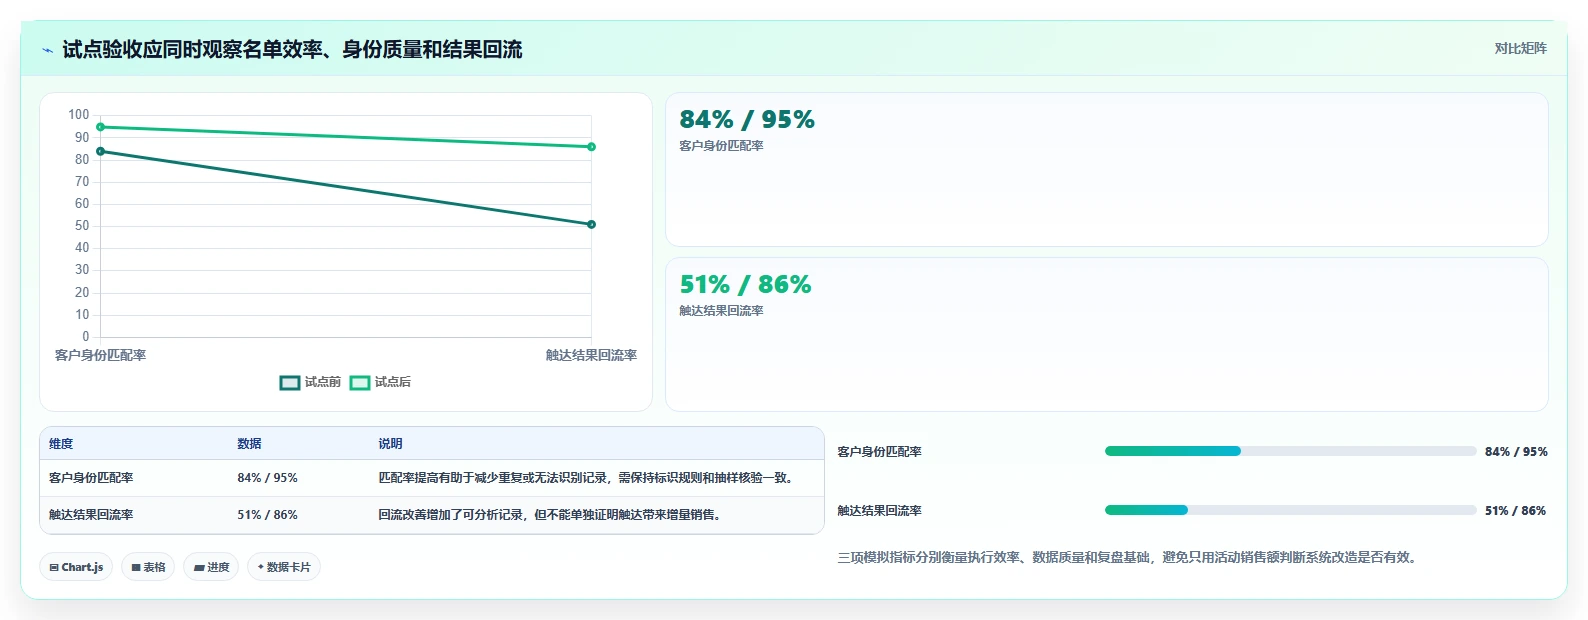The height and width of the screenshot is (620, 1588).
Task: Click the 84% / 95% card value
Action: coord(747,120)
